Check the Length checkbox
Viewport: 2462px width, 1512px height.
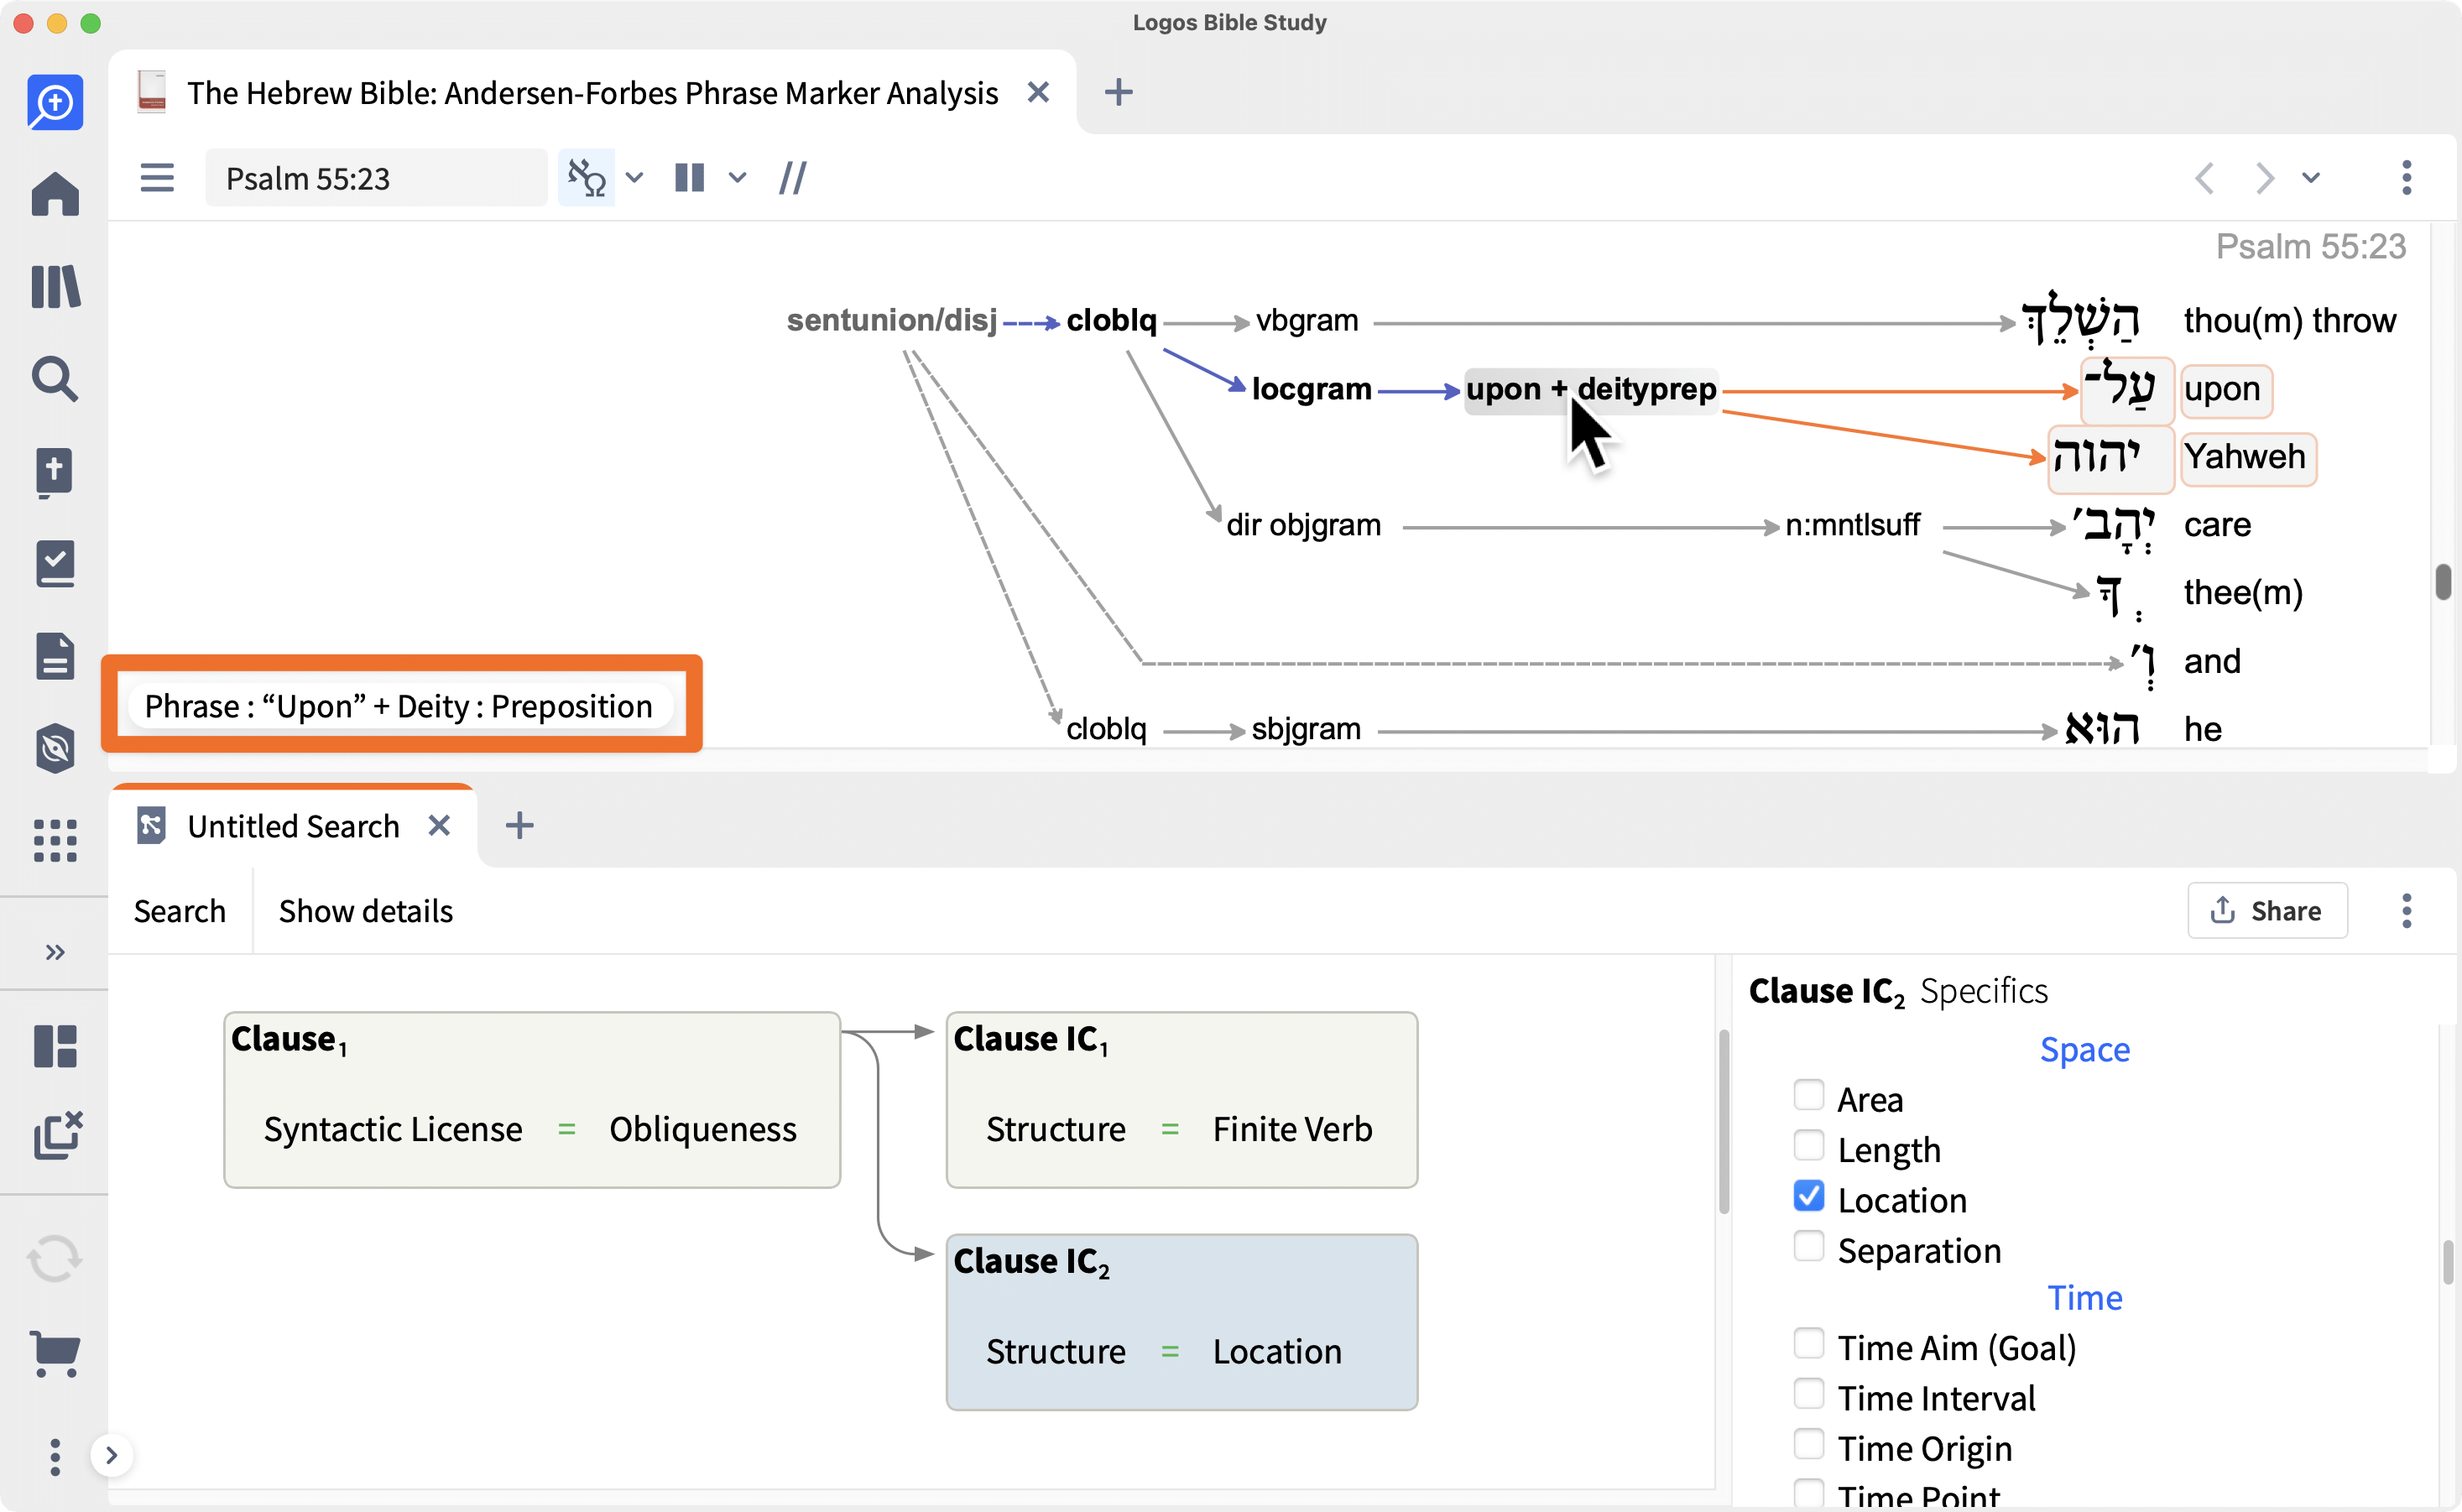(x=1808, y=1146)
